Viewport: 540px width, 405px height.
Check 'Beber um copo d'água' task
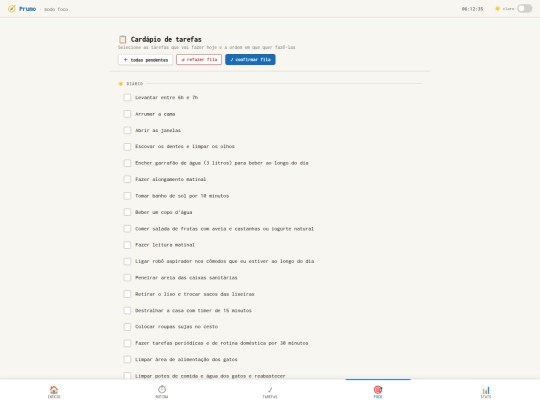click(127, 212)
